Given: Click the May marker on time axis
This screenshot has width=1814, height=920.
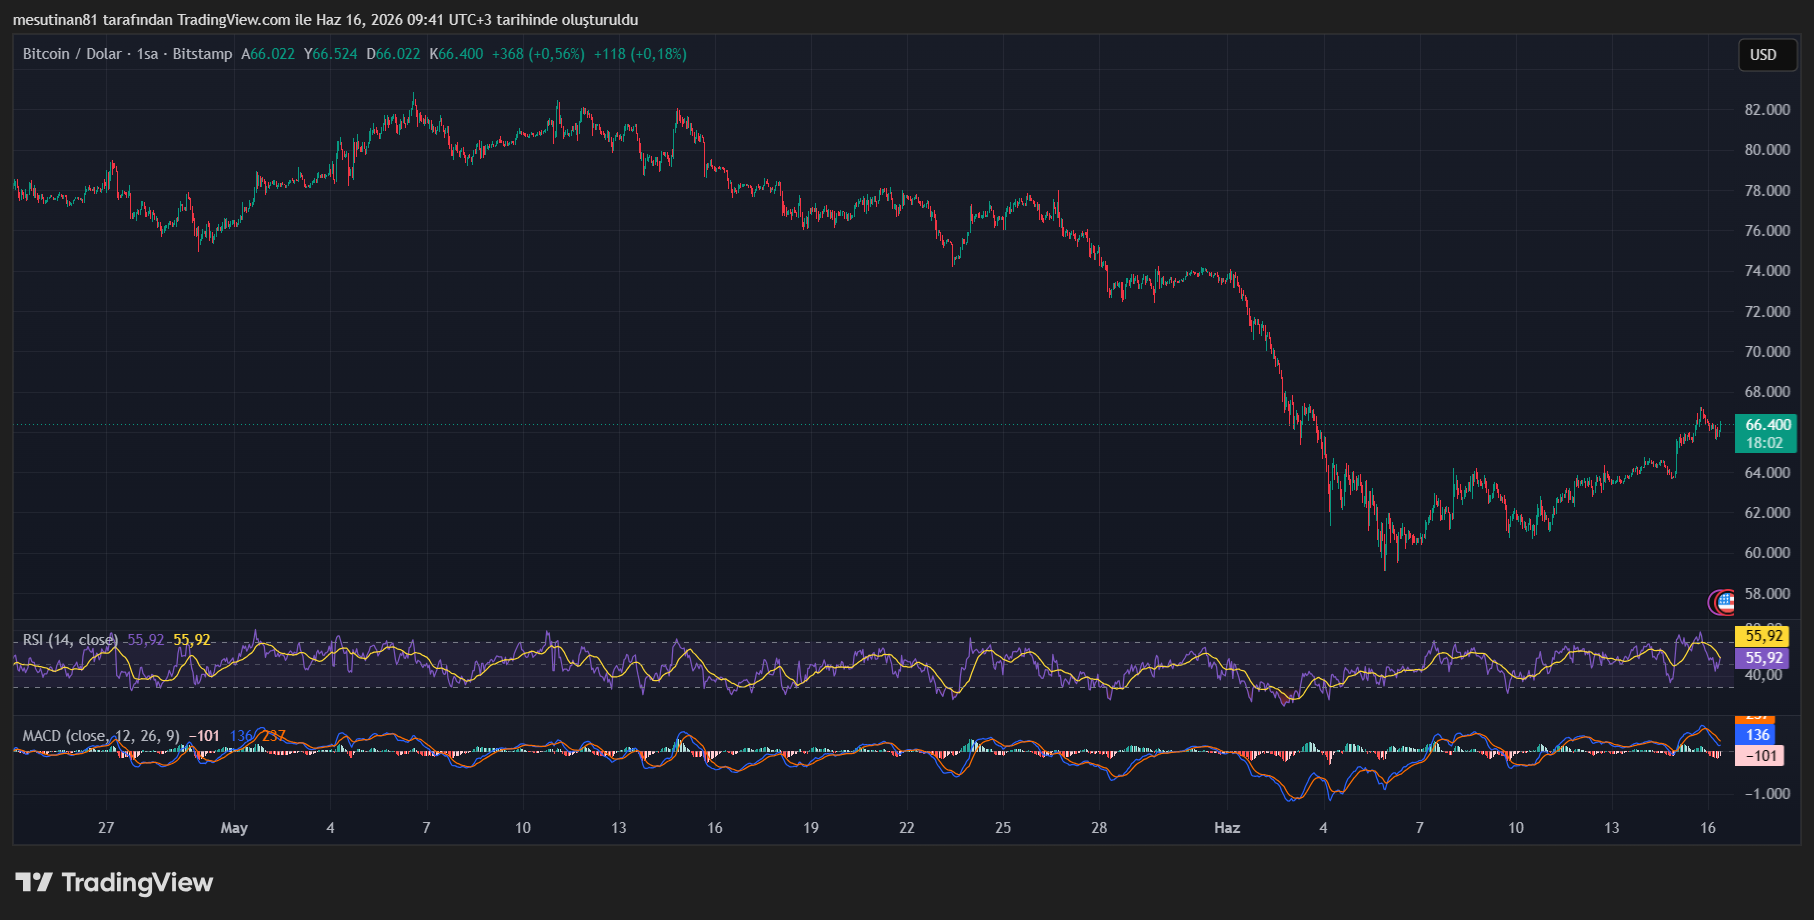Looking at the screenshot, I should click(234, 828).
